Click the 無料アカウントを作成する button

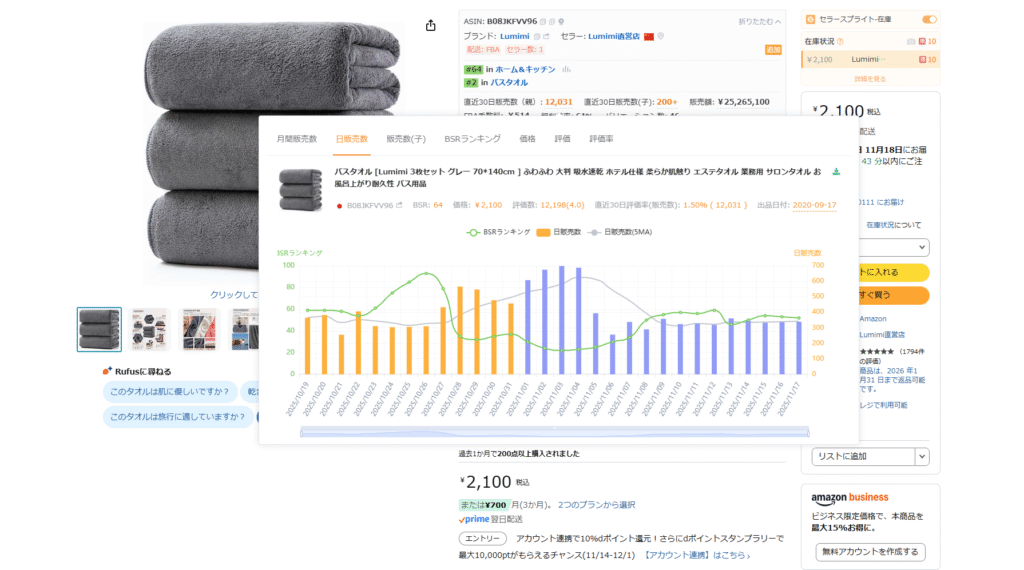tap(868, 552)
